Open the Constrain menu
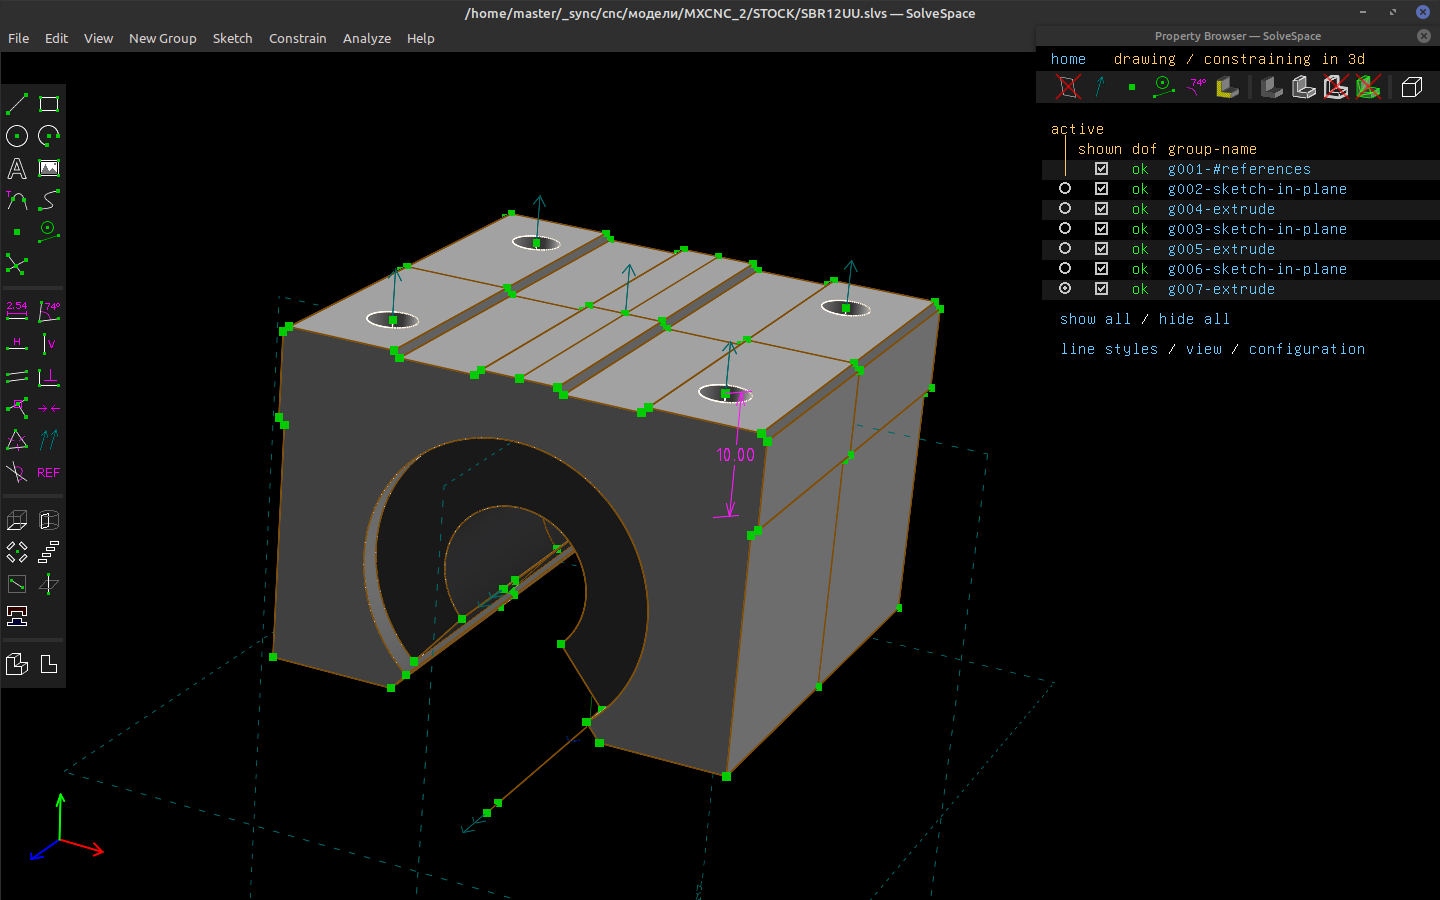Viewport: 1440px width, 900px height. tap(297, 38)
